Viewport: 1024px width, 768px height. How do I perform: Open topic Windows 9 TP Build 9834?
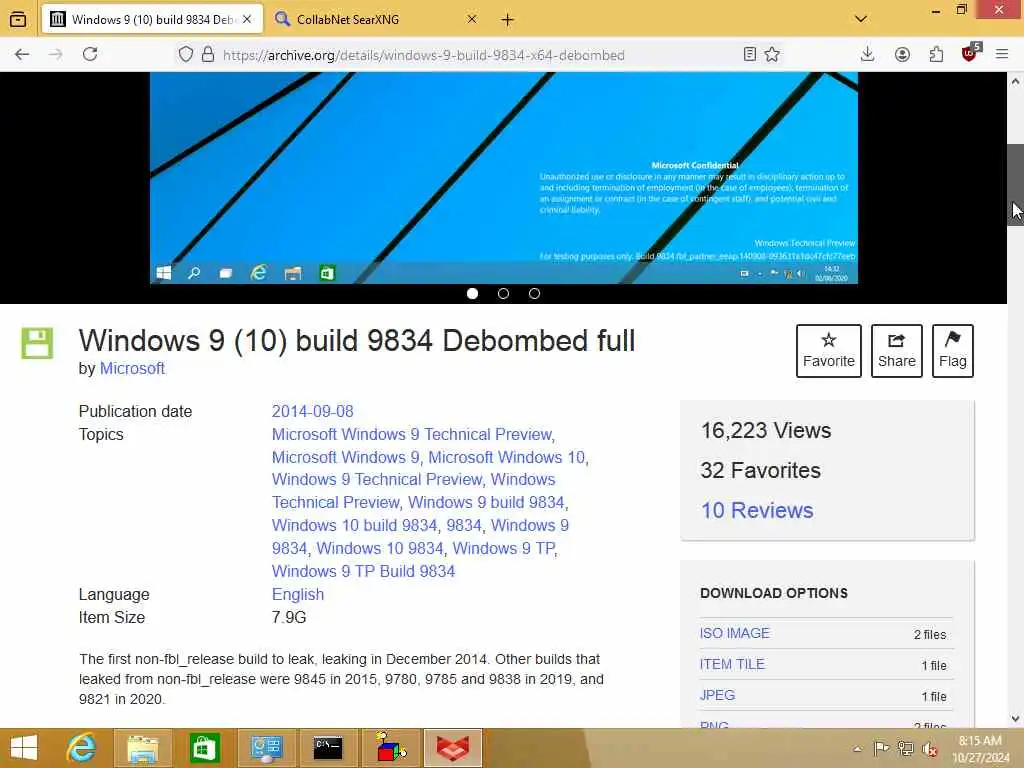363,571
